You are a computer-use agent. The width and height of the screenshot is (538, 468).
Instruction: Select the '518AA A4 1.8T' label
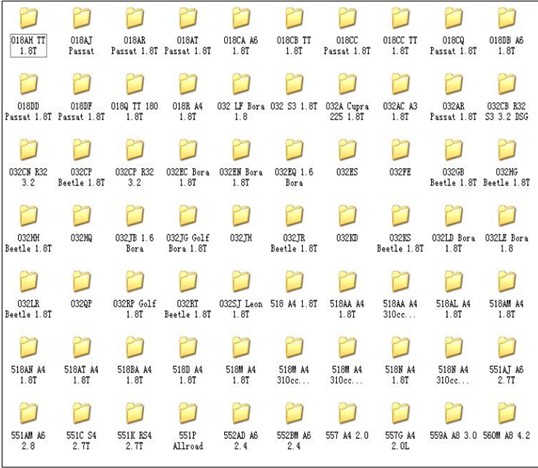point(347,309)
